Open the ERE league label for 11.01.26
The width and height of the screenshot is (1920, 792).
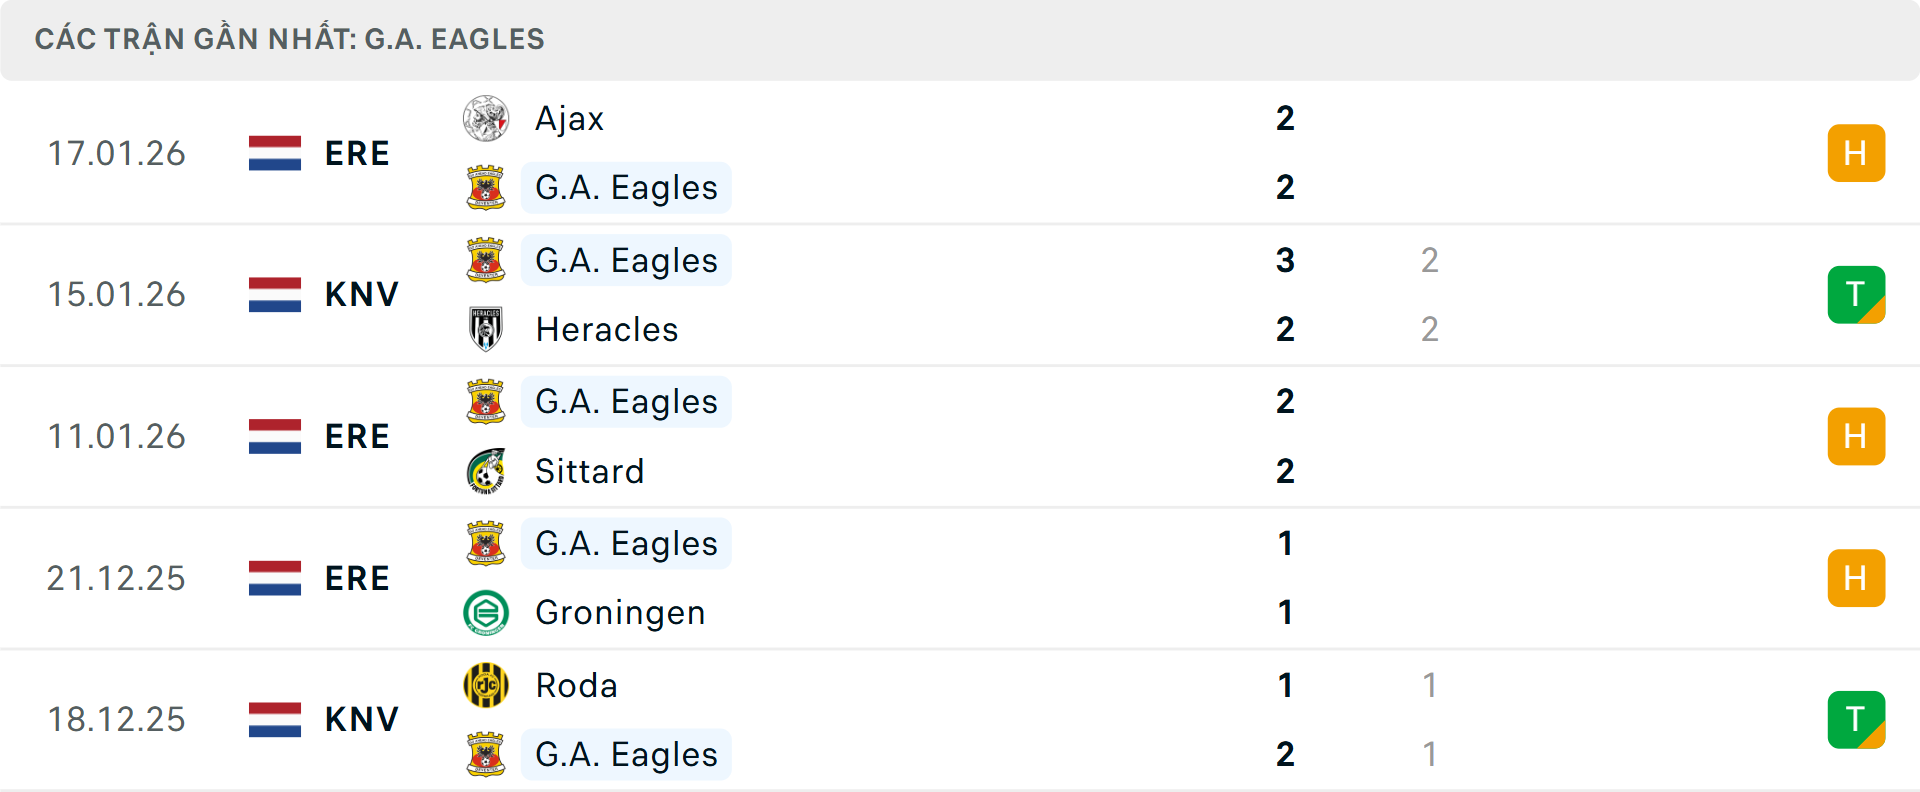tap(357, 436)
